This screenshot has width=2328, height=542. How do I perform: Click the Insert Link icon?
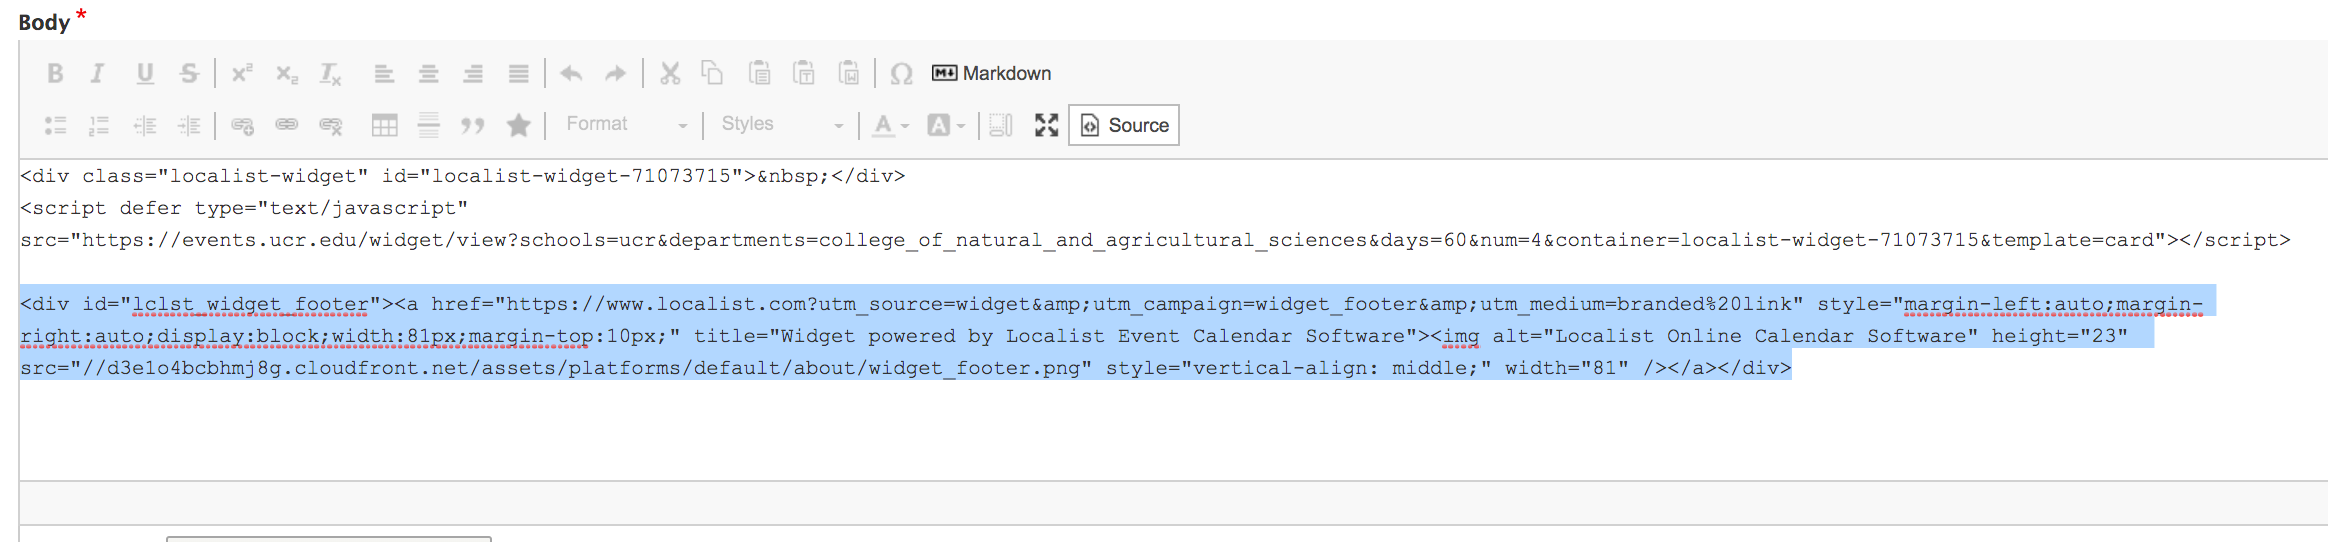[x=242, y=125]
